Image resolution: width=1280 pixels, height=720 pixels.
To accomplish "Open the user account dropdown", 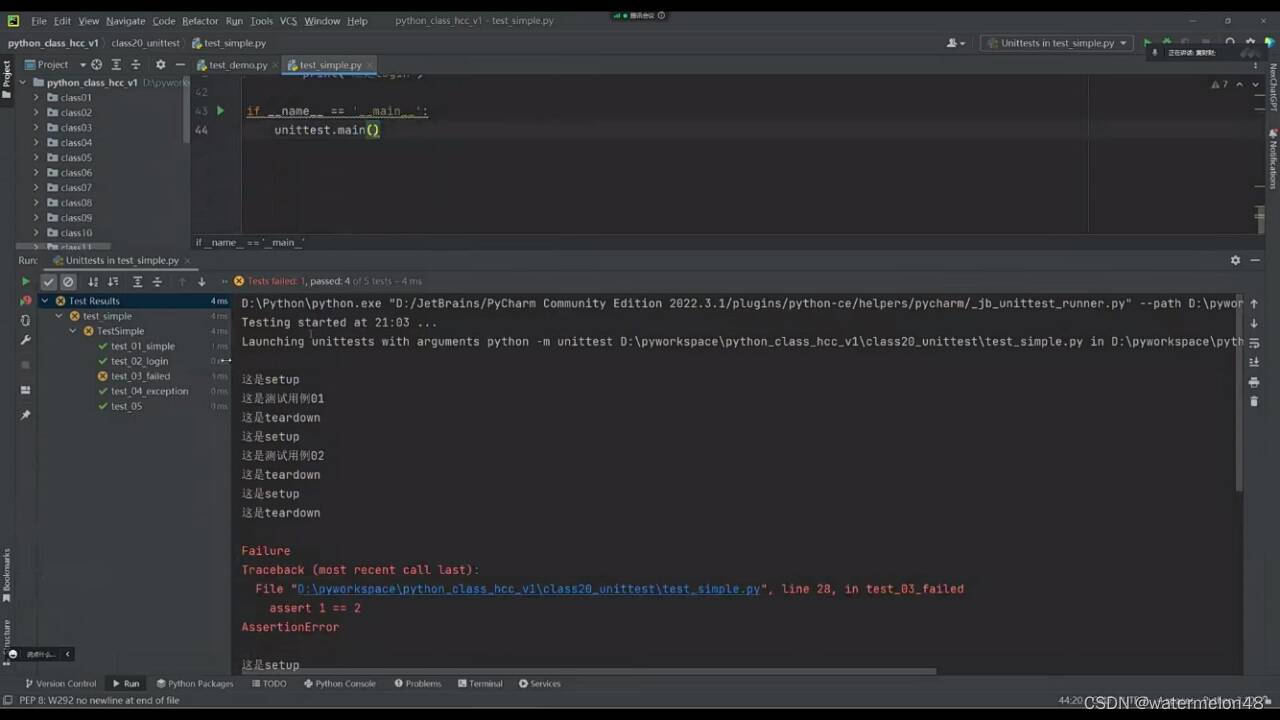I will point(956,43).
